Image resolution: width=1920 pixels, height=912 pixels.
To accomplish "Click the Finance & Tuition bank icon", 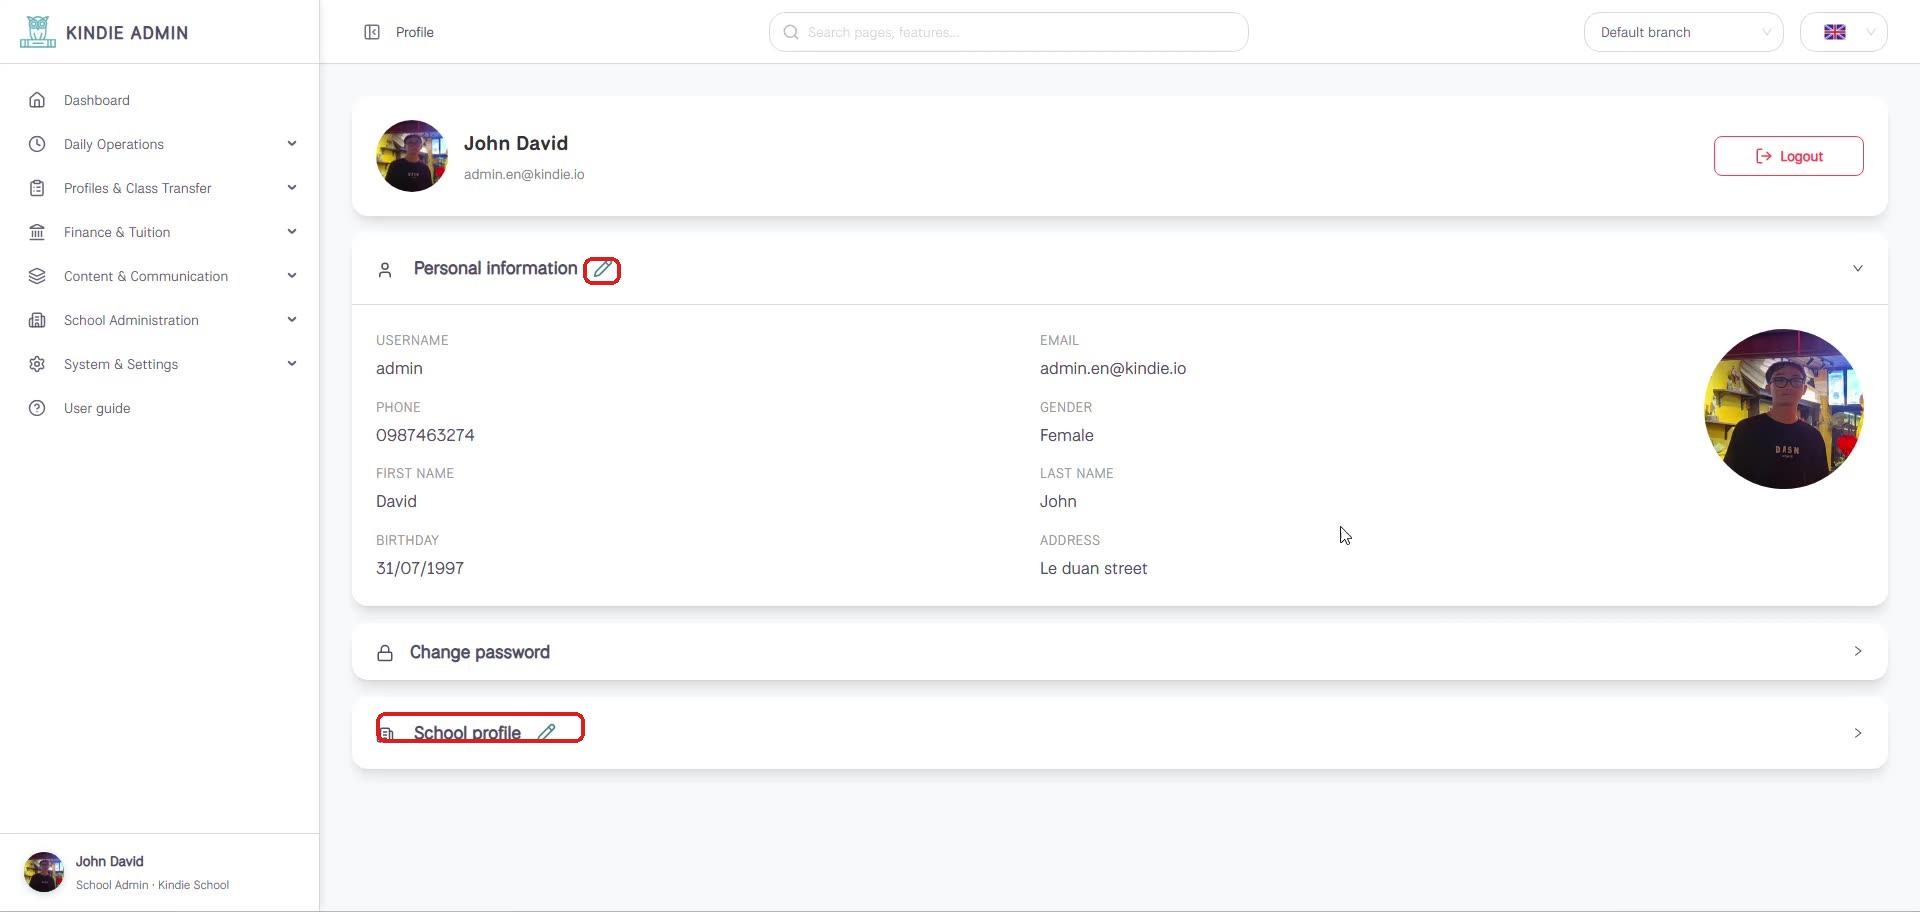I will (37, 232).
